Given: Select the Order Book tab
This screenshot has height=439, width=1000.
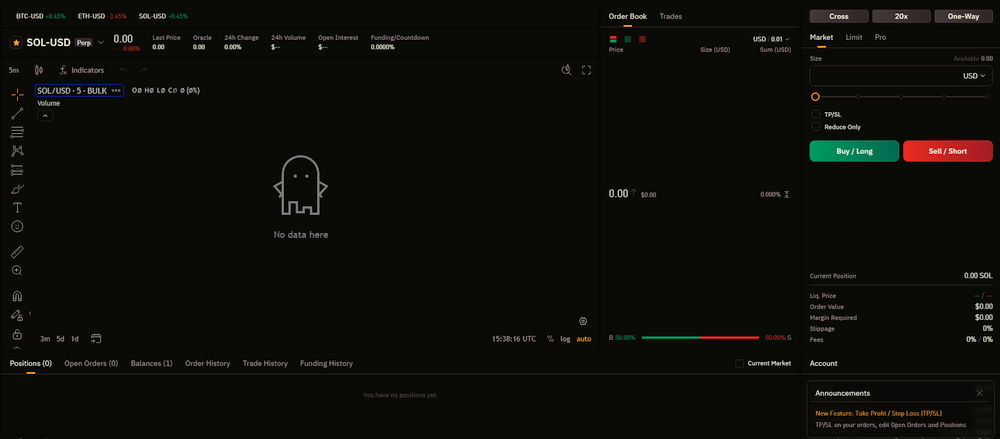Looking at the screenshot, I should click(628, 17).
